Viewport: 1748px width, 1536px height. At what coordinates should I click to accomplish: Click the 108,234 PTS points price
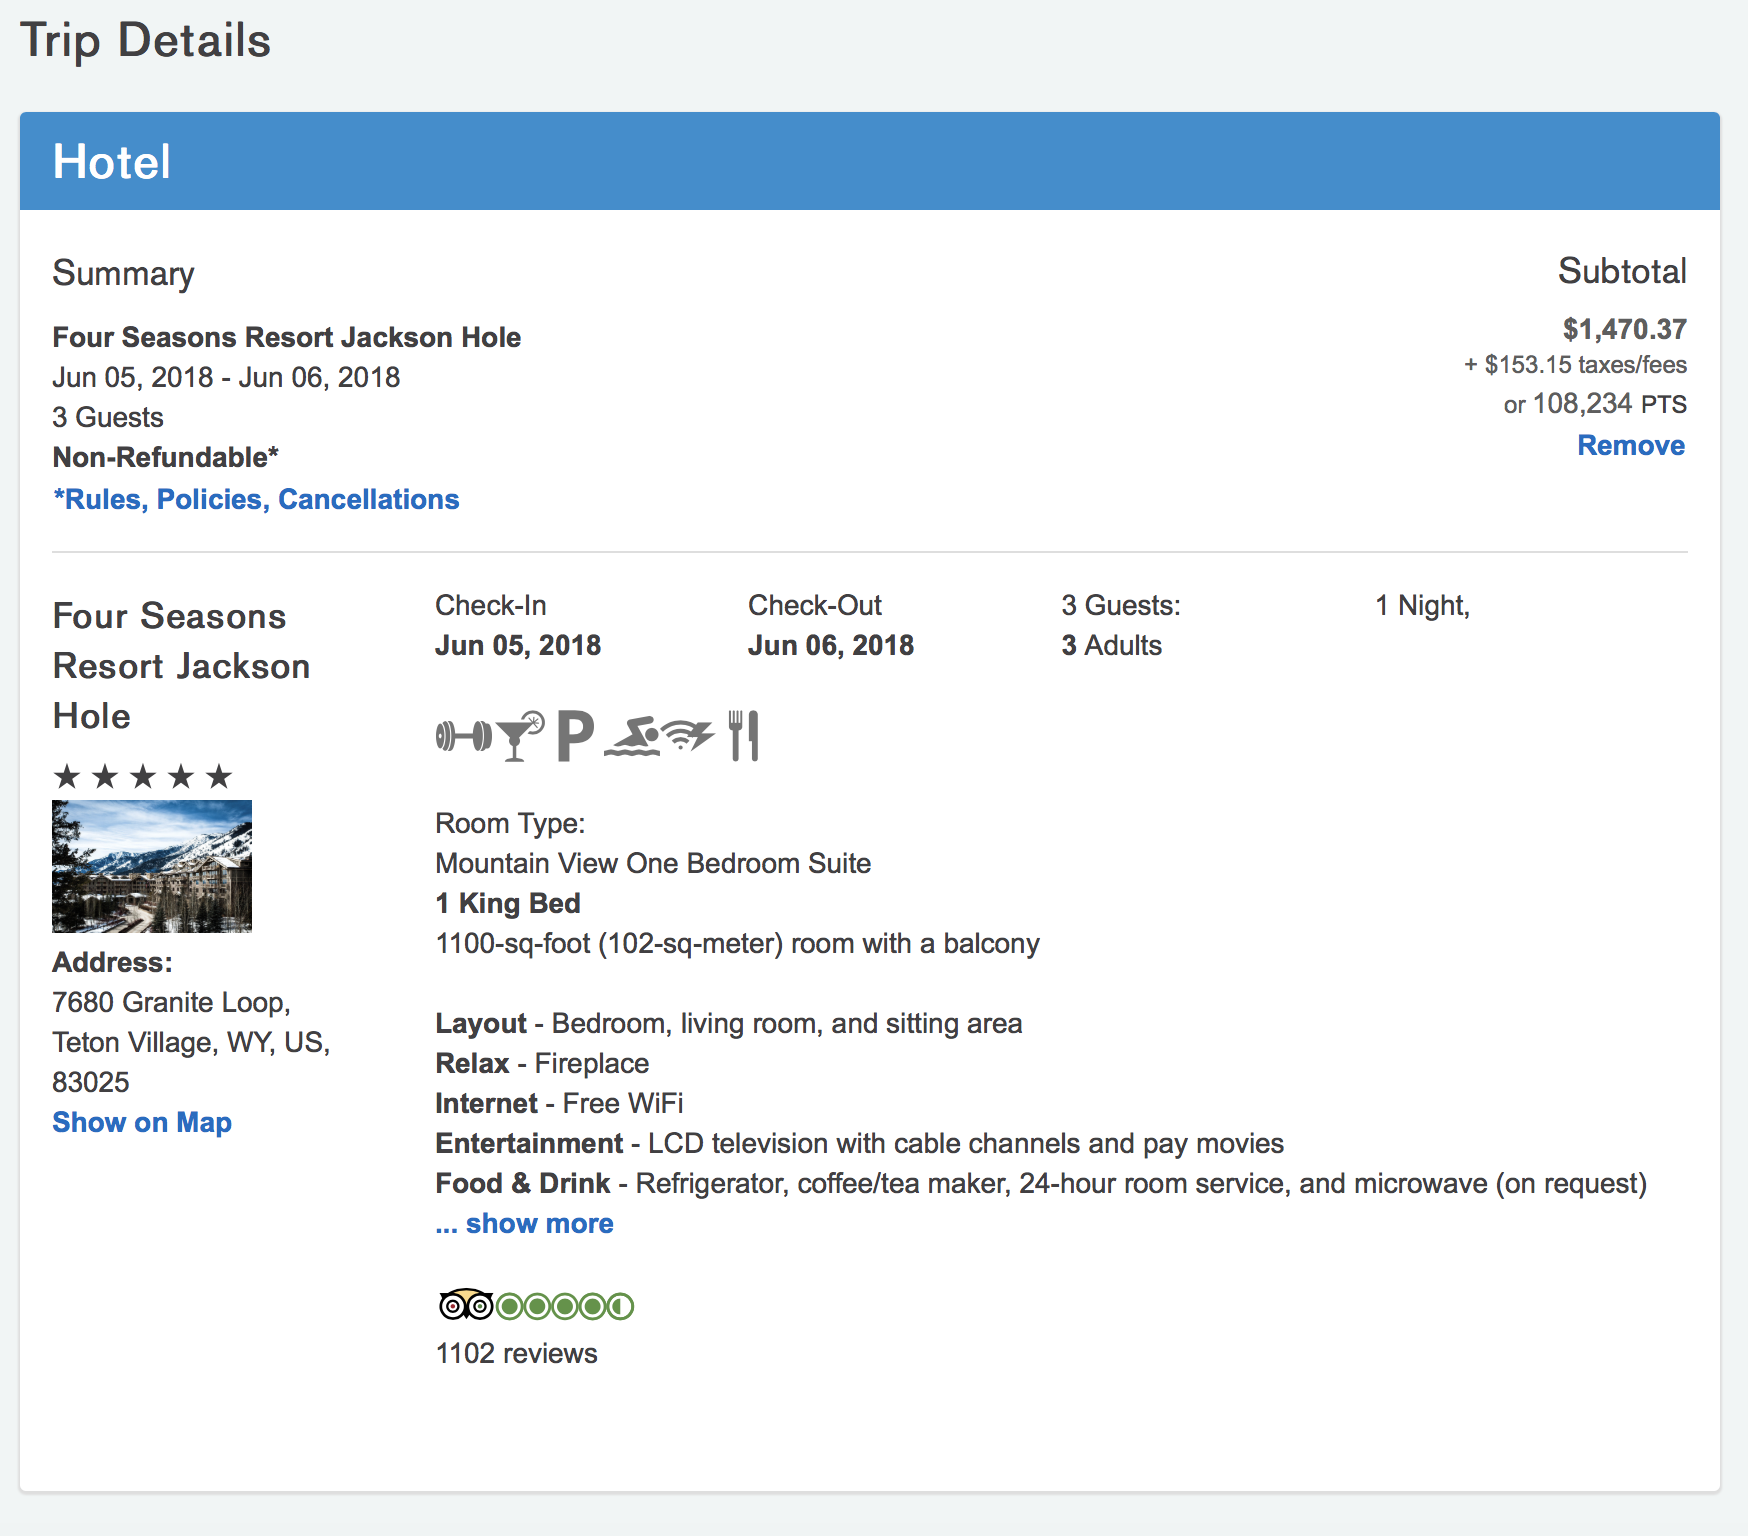tap(1595, 404)
